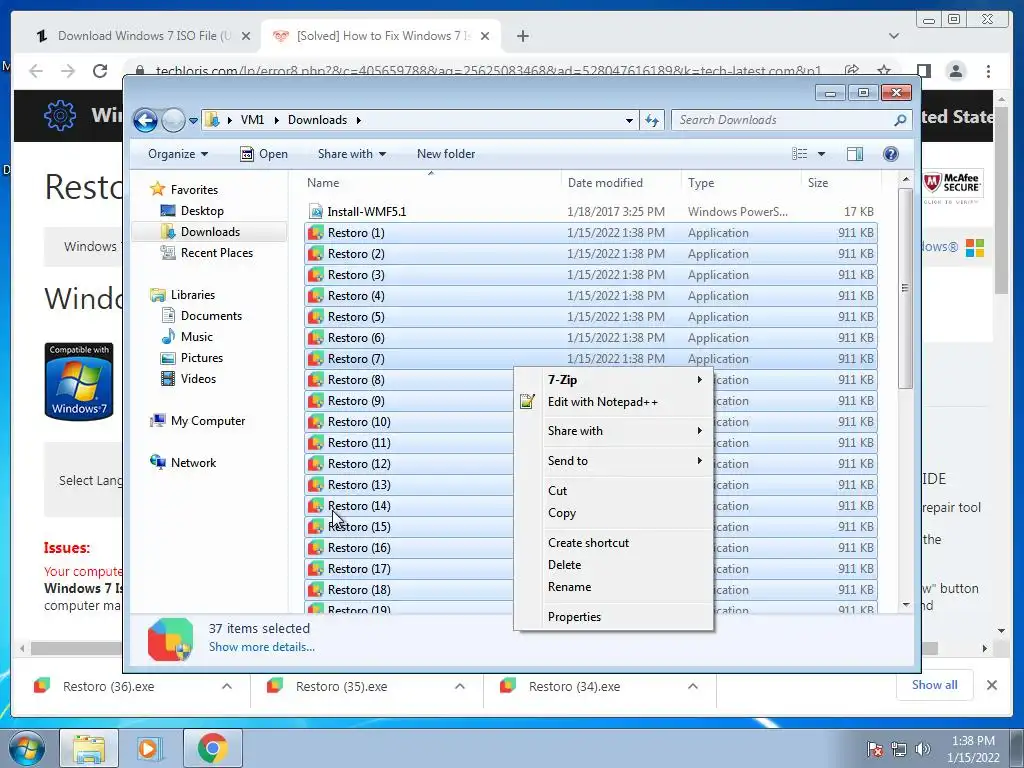The width and height of the screenshot is (1024, 768).
Task: Click the Restoro (10) file icon
Action: [316, 422]
